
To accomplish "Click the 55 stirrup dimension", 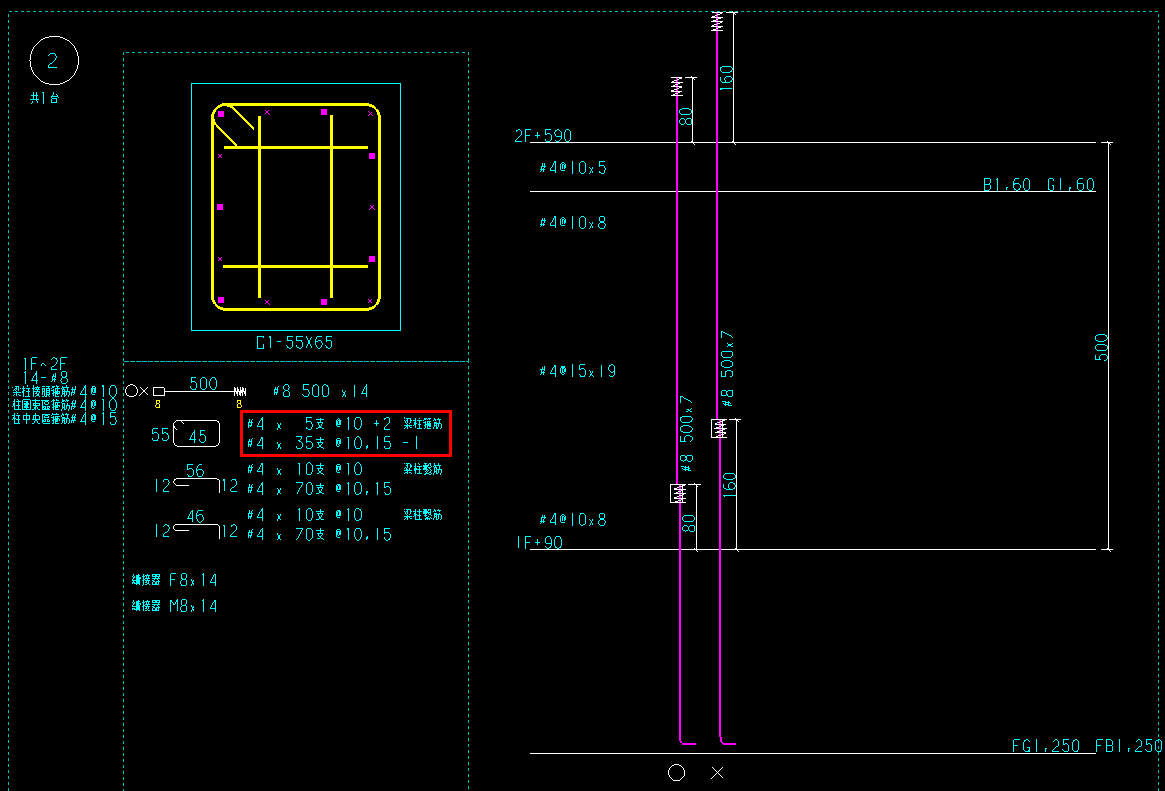I will point(160,434).
